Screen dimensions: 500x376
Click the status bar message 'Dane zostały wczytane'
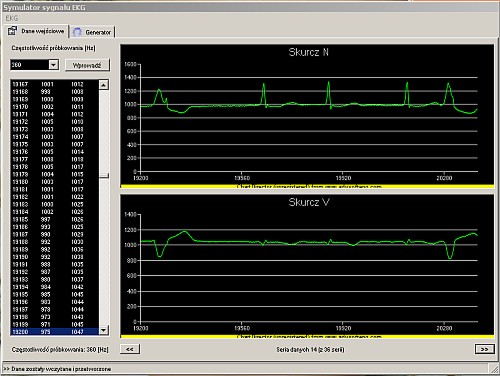(57, 369)
